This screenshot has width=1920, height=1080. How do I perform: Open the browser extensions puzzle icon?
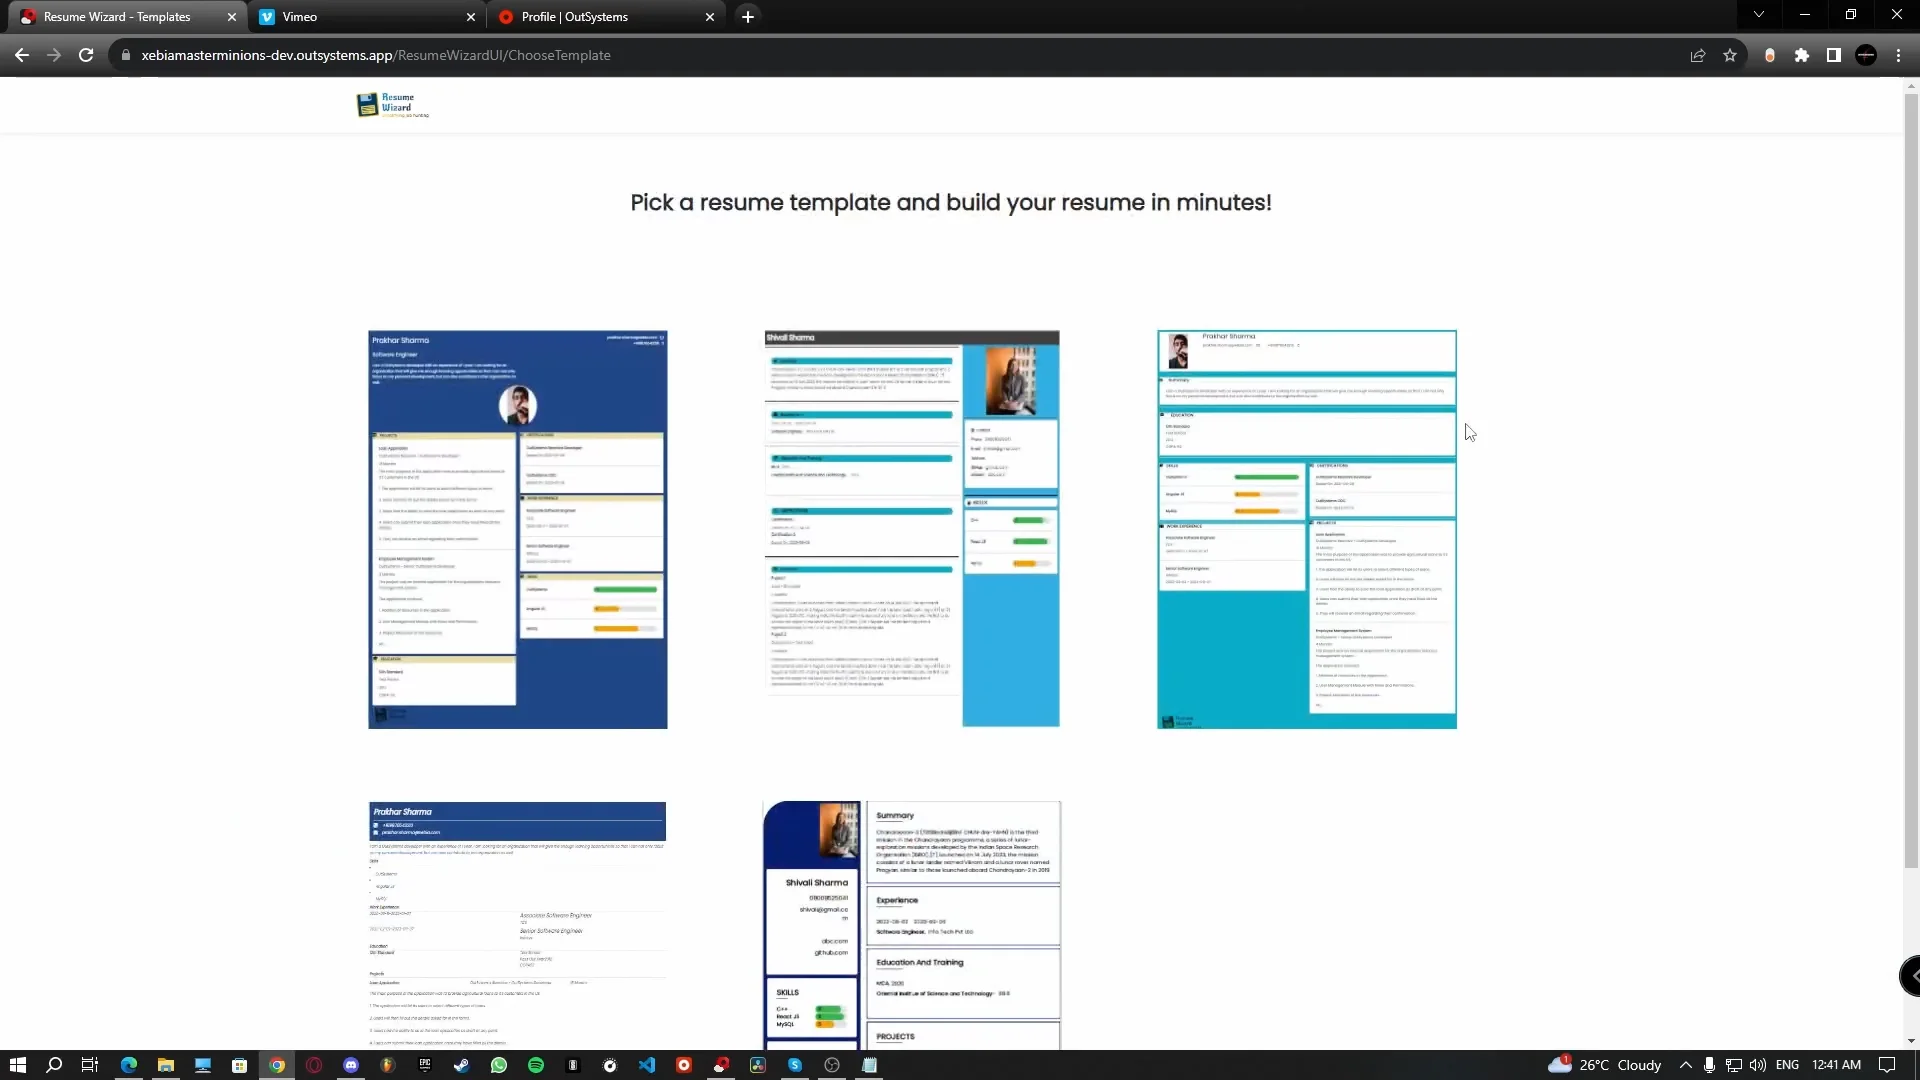pos(1802,55)
